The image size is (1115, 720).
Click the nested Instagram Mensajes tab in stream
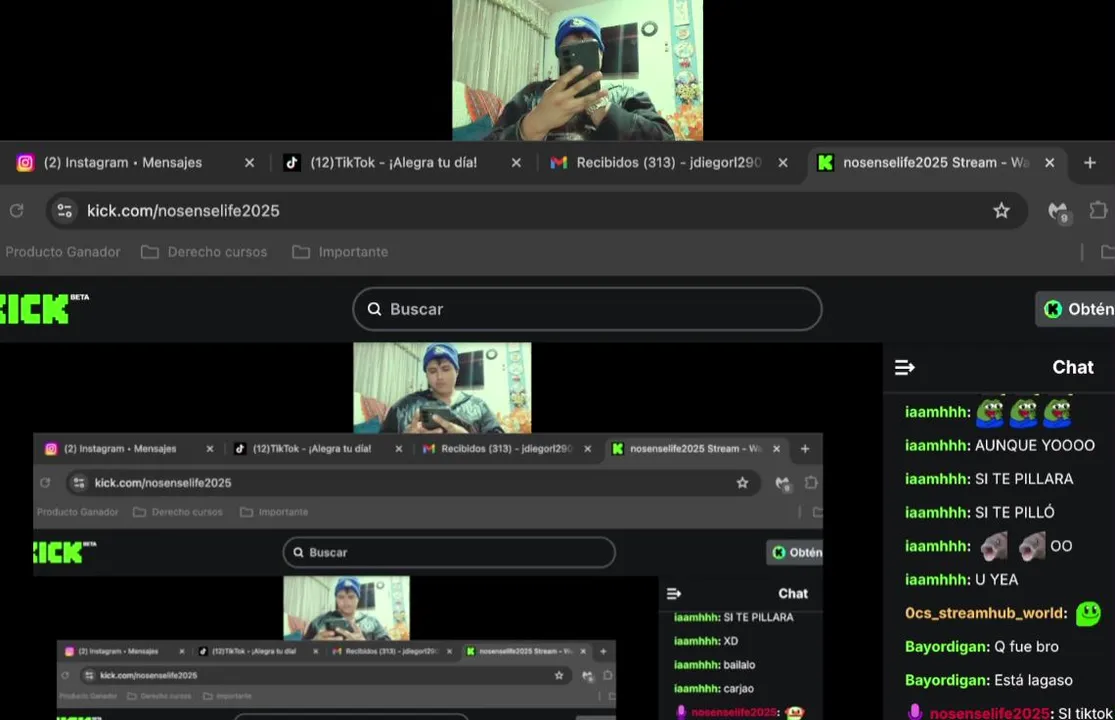(x=128, y=448)
